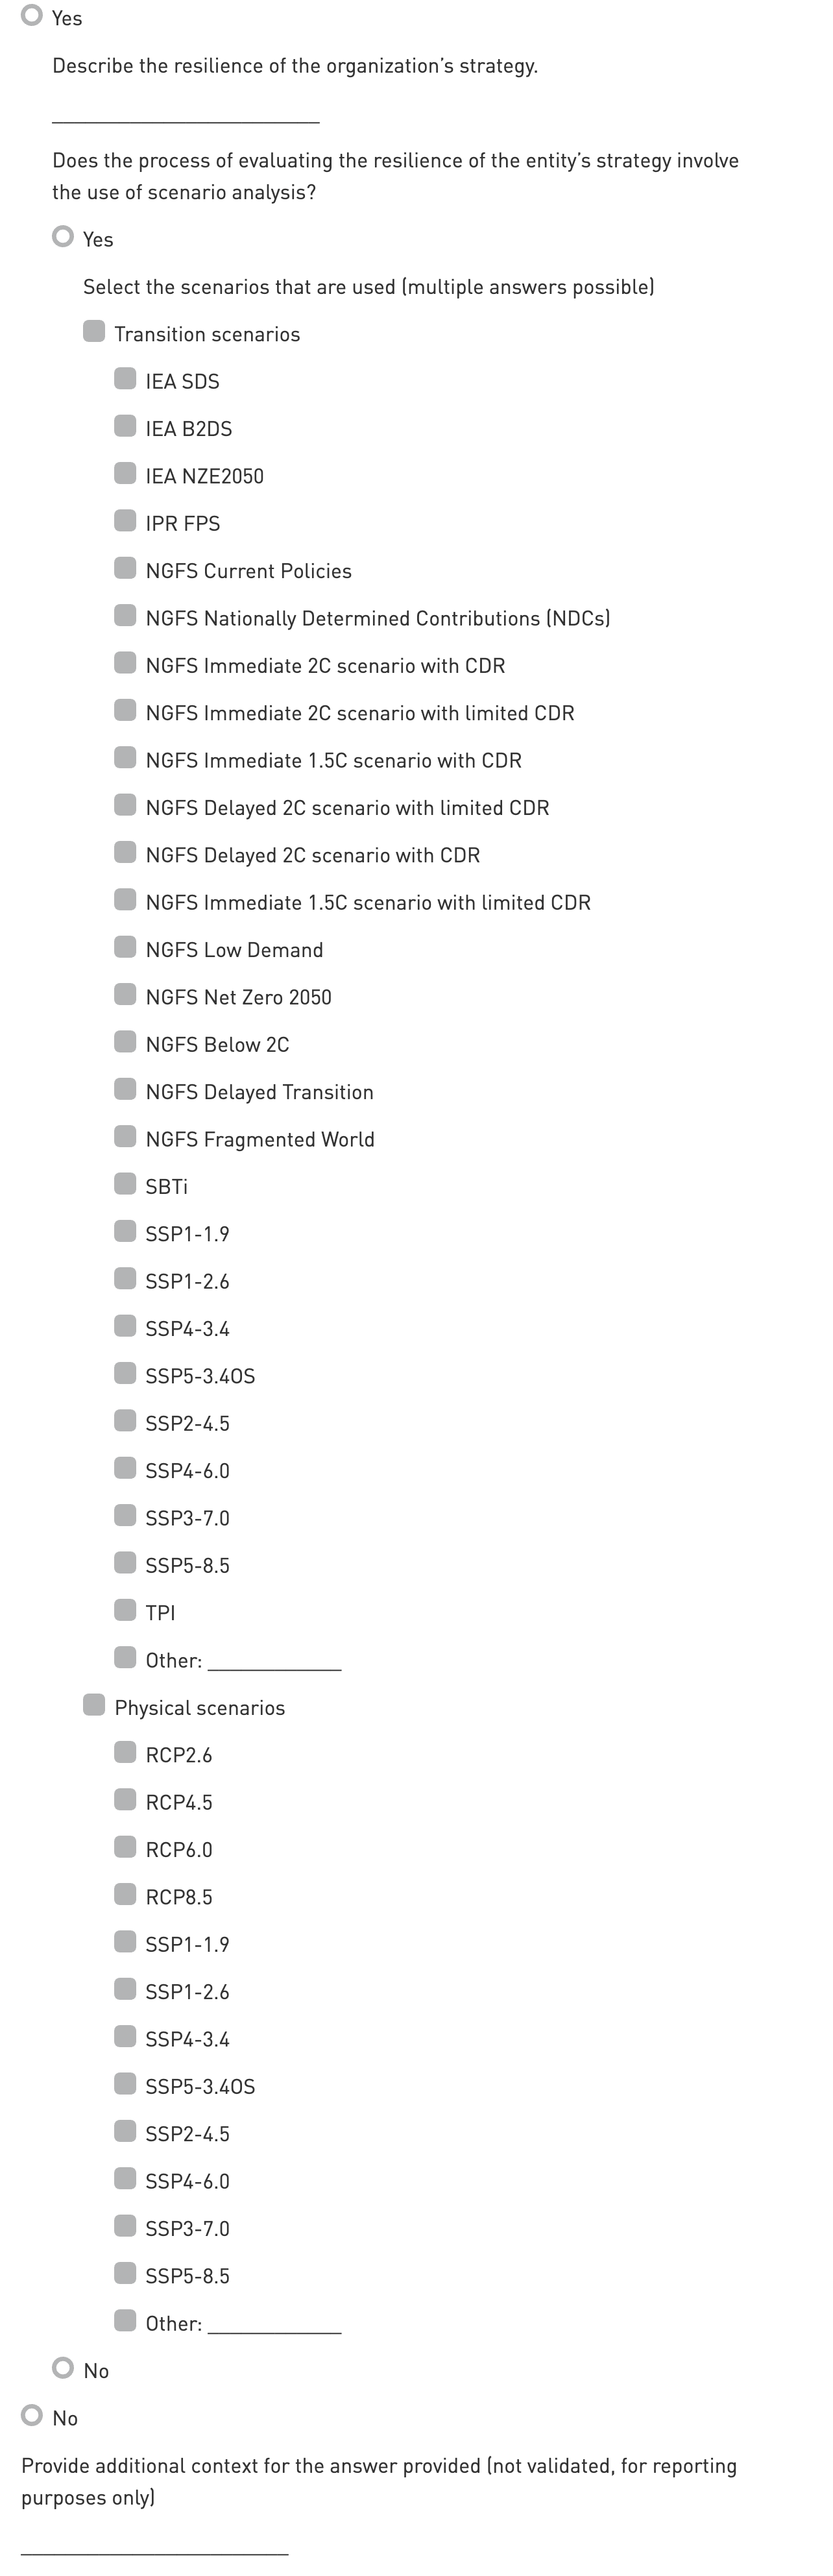Check NGFS Low Demand checkbox
The image size is (833, 2576).
point(125,947)
